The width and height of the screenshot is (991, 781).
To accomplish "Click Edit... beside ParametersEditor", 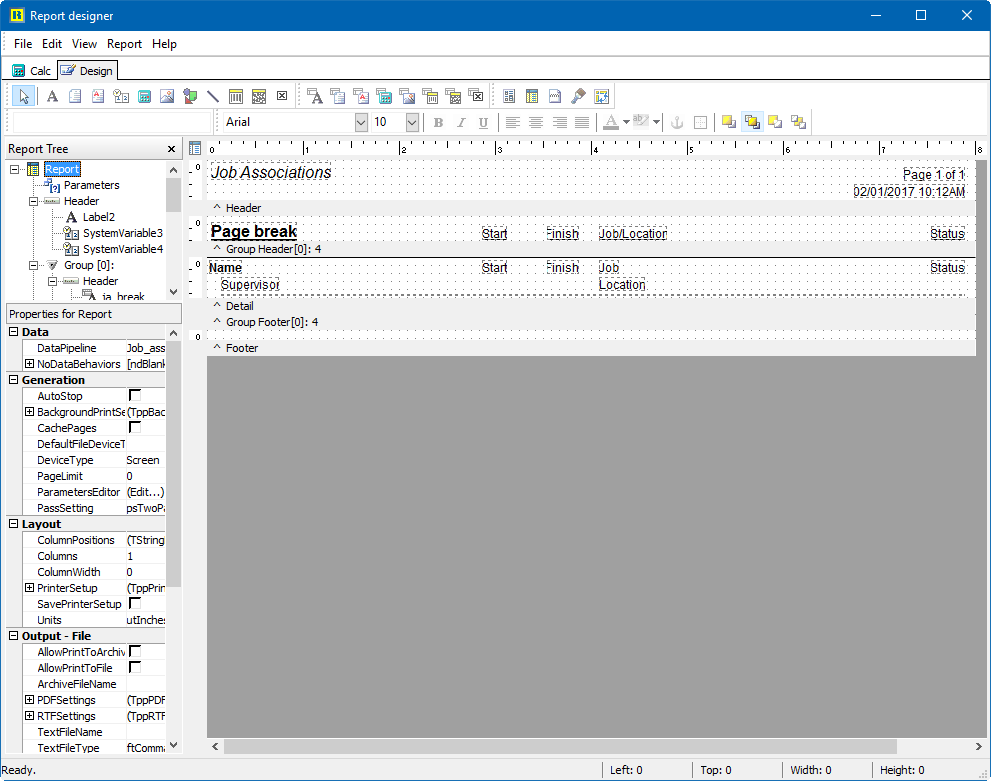I will point(145,492).
